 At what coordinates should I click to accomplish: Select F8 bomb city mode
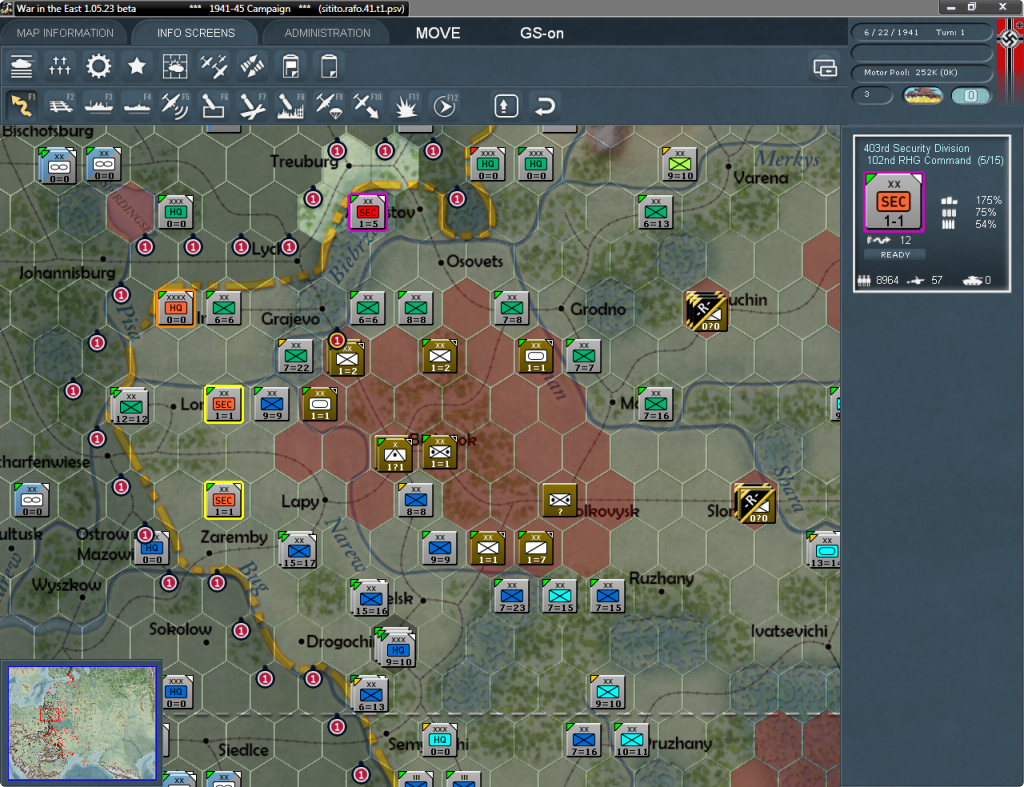click(291, 105)
